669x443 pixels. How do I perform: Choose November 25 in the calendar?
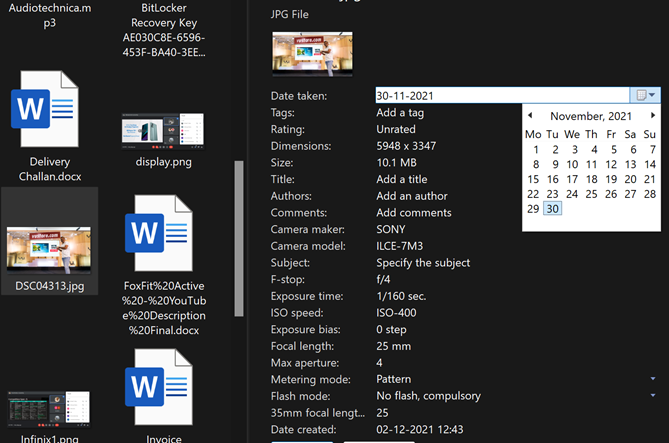(x=591, y=194)
